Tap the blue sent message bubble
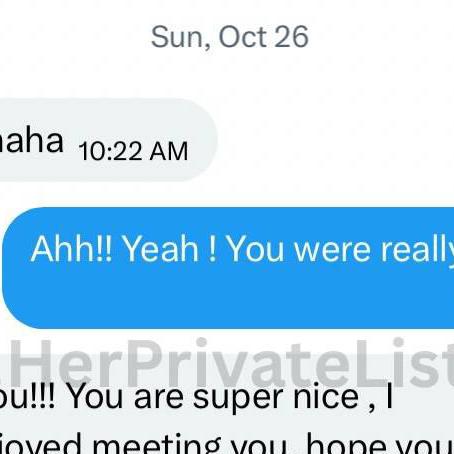 pos(228,268)
